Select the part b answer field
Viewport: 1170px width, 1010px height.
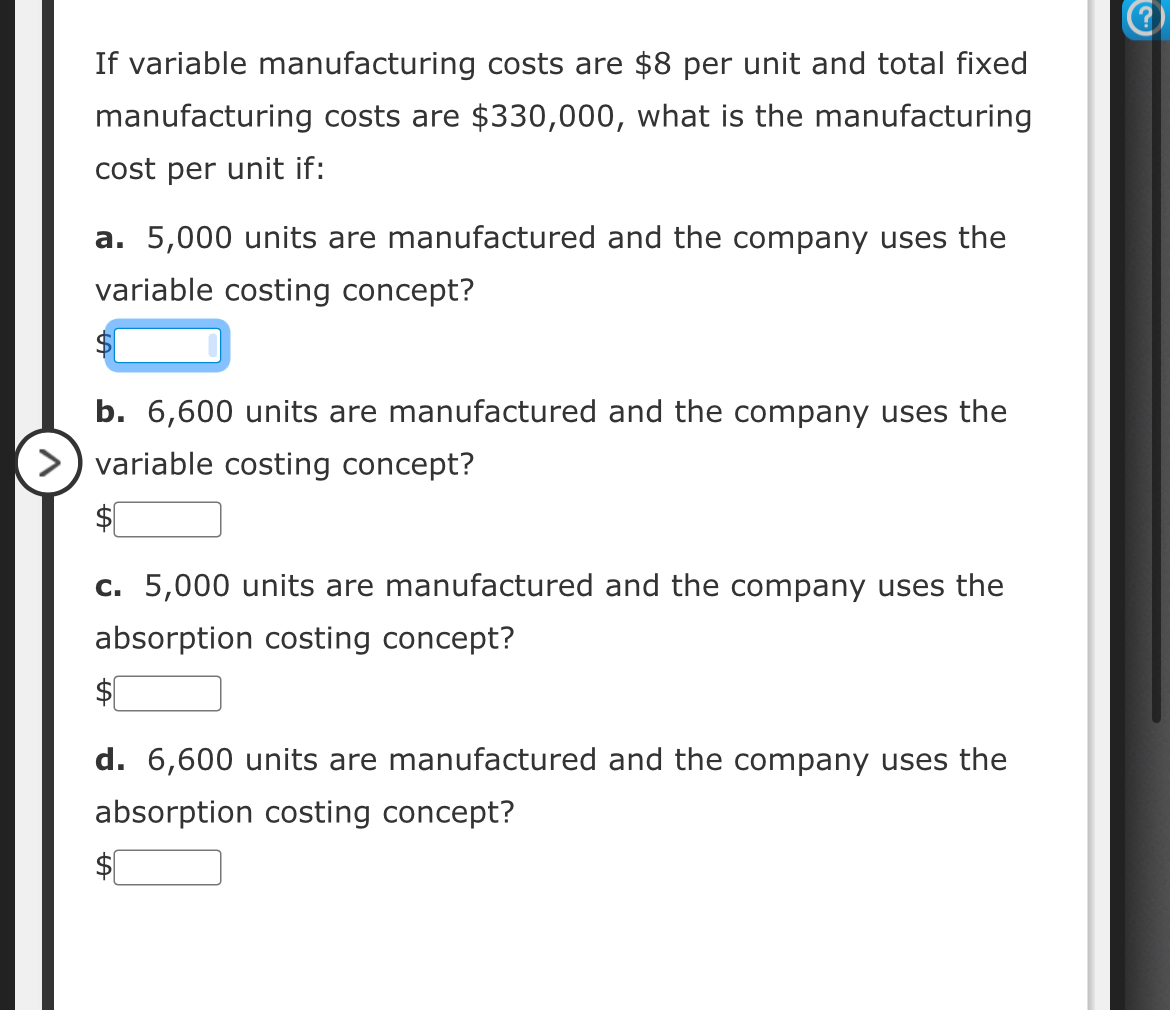(x=167, y=518)
